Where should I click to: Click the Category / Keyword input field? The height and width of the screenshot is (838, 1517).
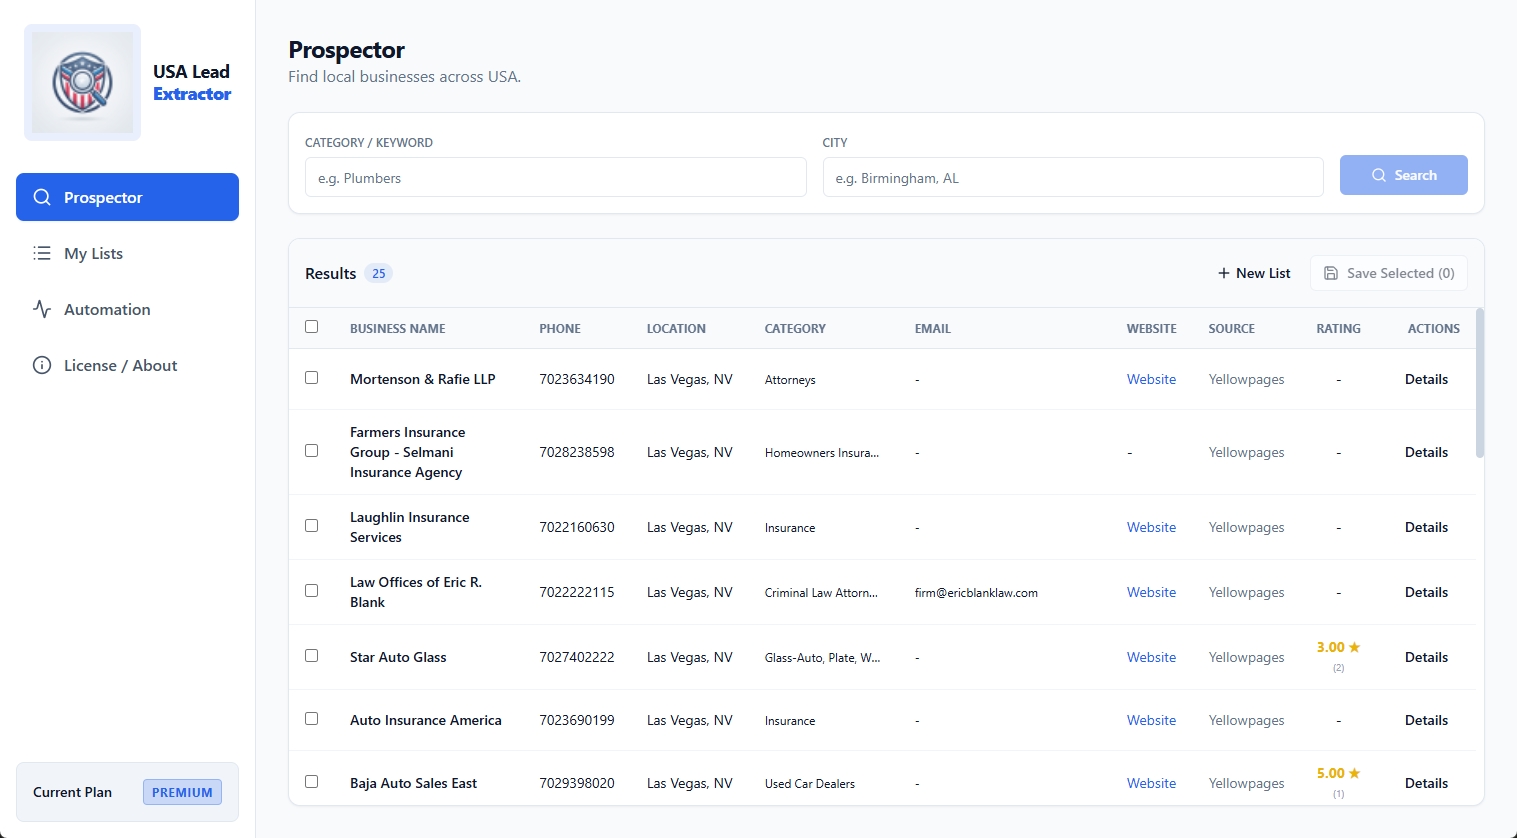pyautogui.click(x=555, y=177)
